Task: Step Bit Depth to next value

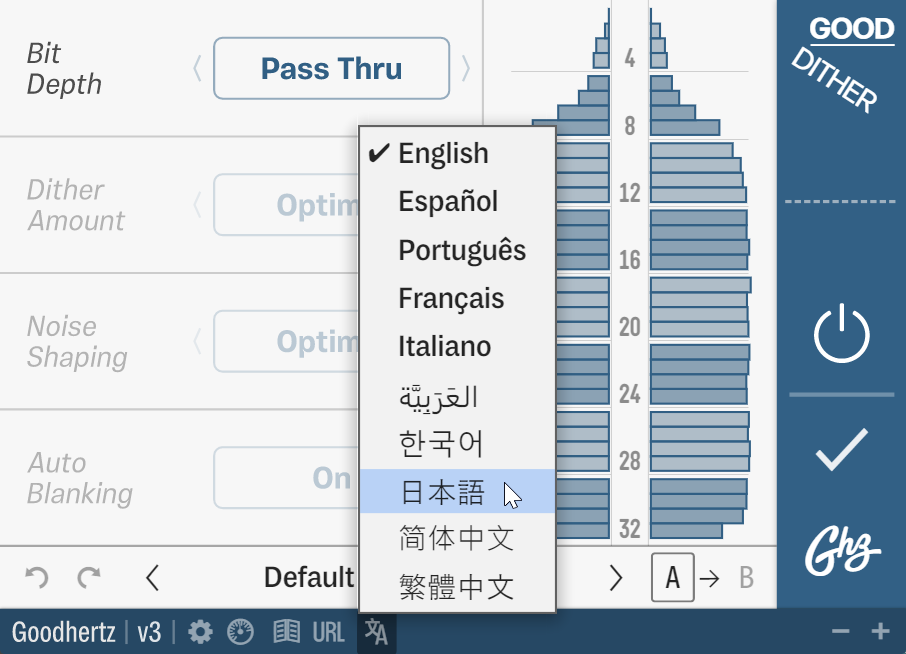Action: pos(466,68)
